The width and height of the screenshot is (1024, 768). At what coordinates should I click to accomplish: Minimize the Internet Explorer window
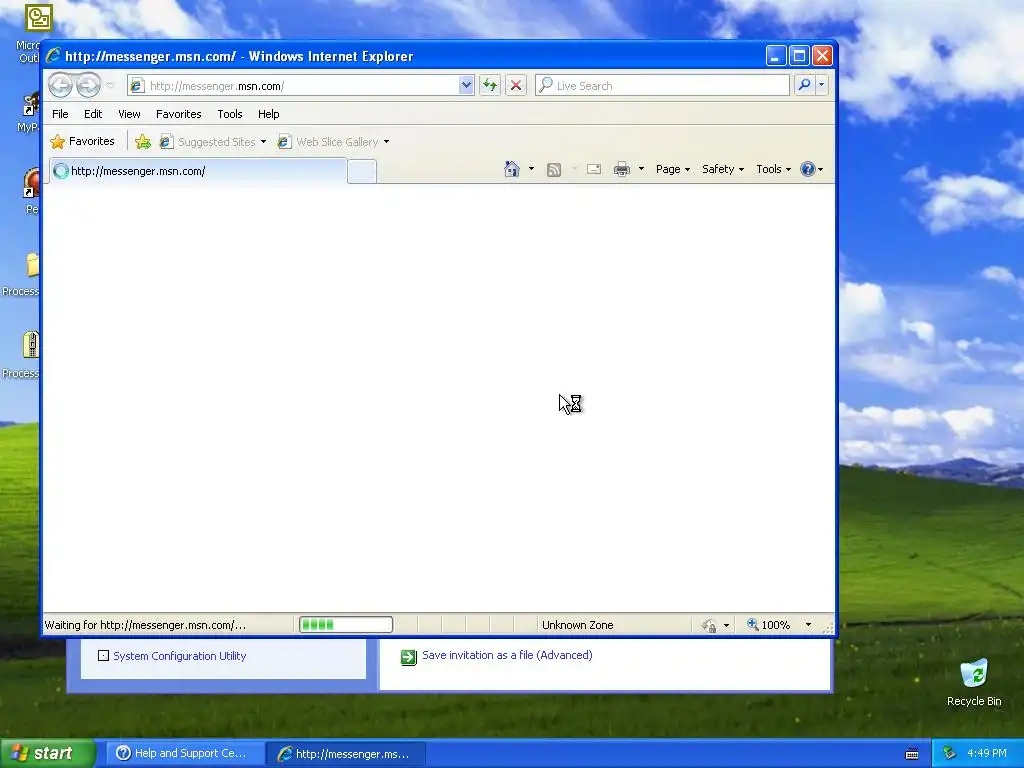775,56
